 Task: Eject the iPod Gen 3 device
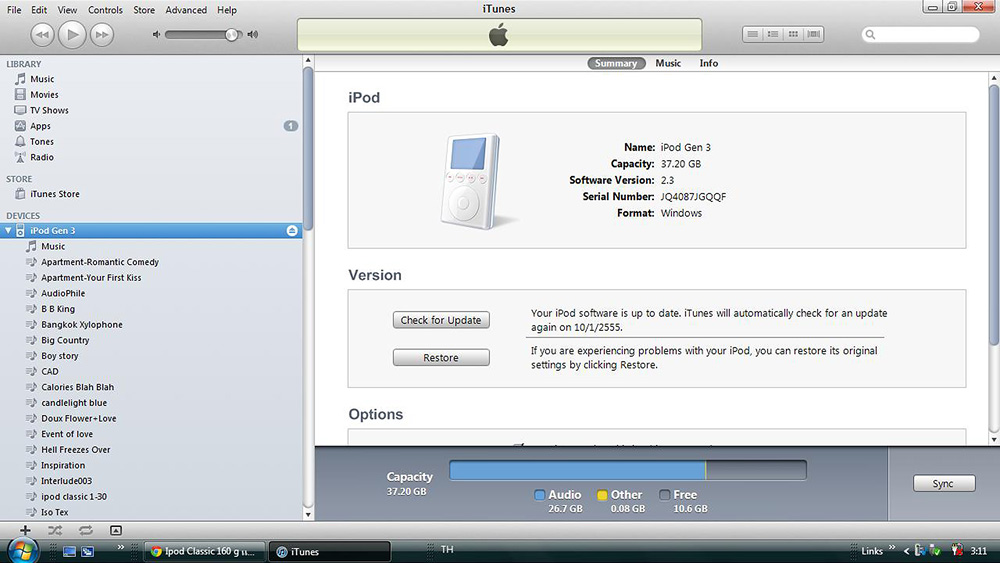[x=292, y=231]
